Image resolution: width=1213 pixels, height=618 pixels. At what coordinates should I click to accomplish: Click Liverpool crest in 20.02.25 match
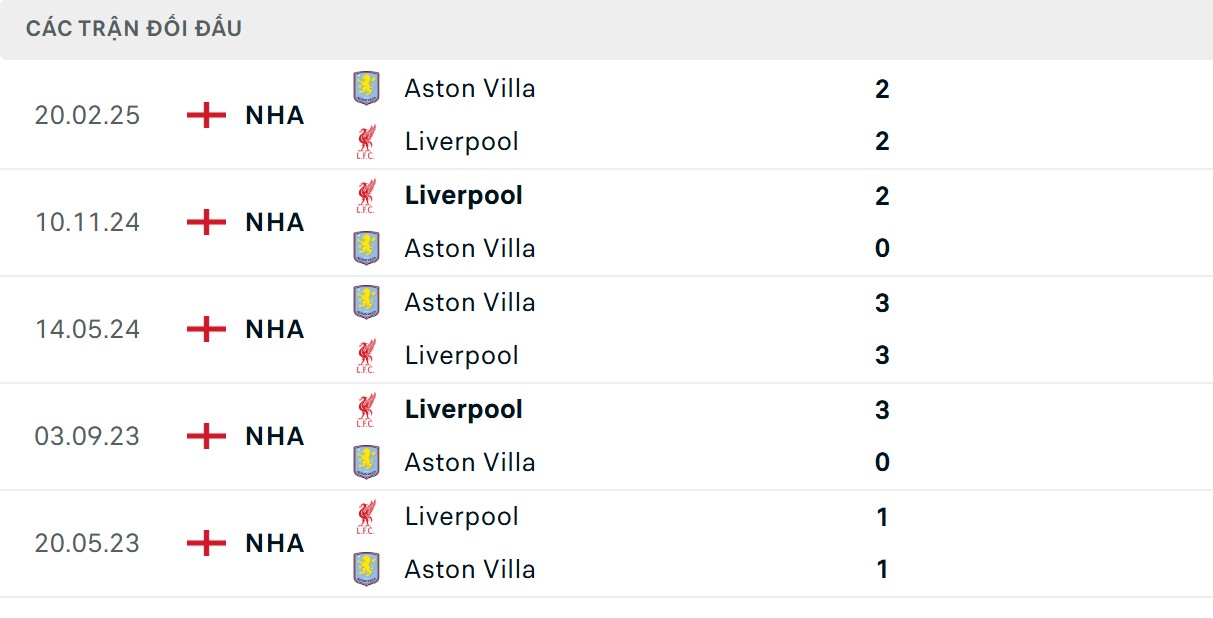point(366,141)
